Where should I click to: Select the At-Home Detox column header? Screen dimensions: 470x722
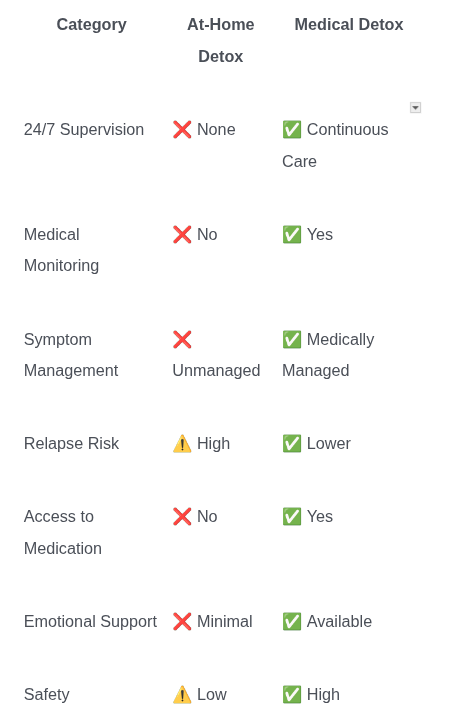pos(220,40)
